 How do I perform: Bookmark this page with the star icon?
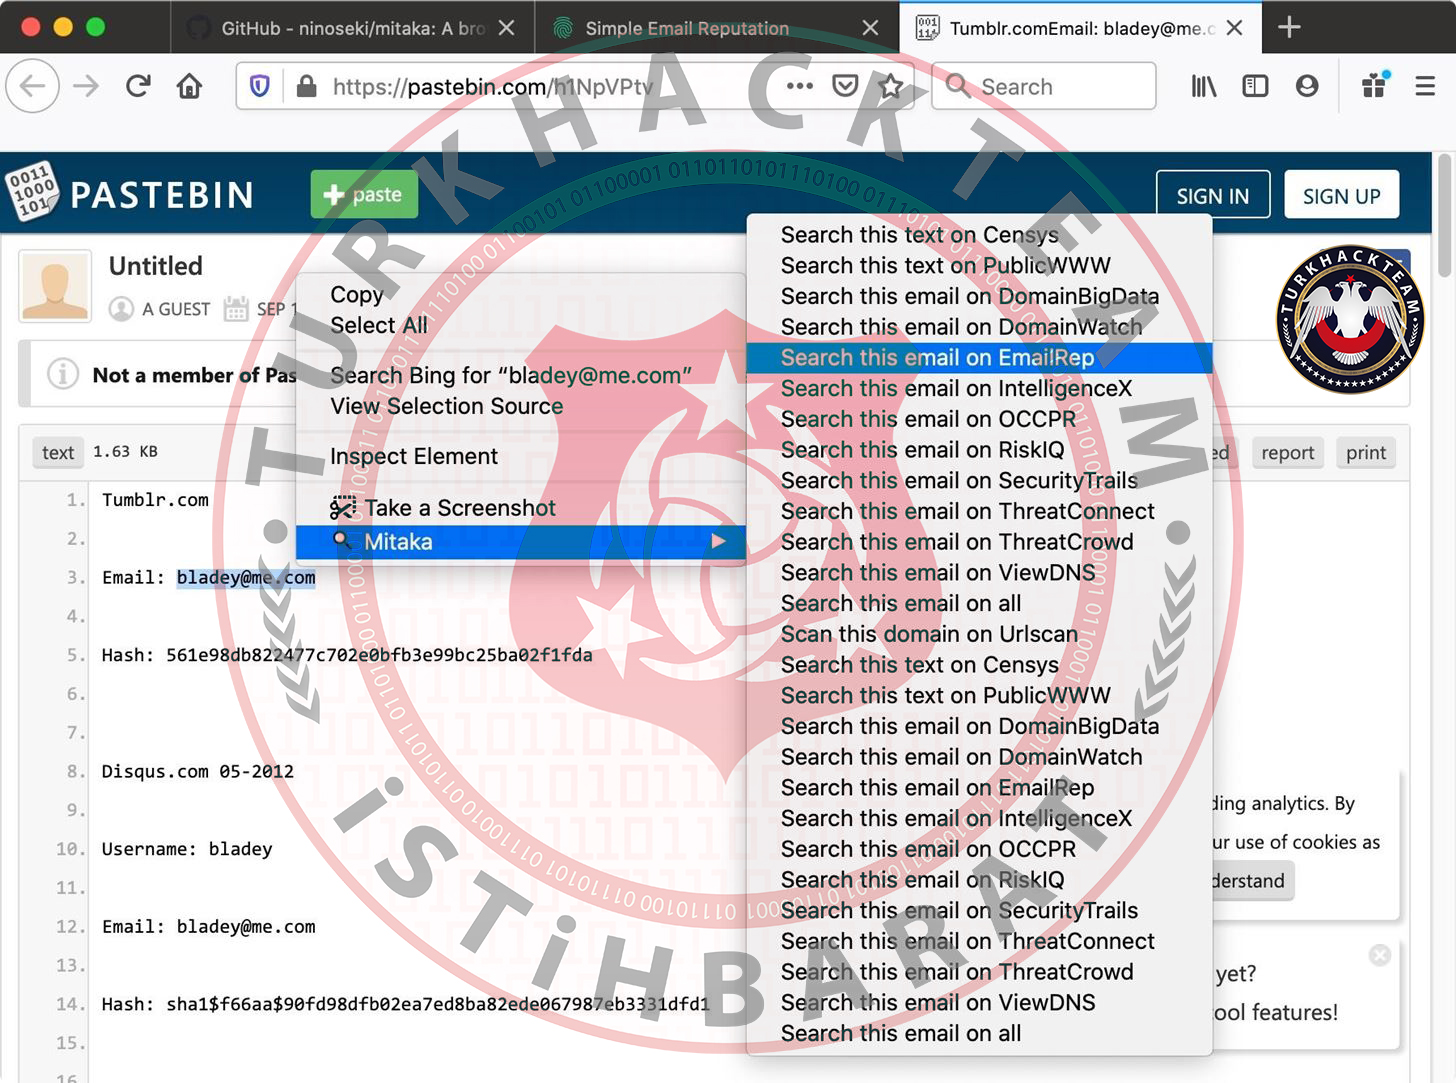890,87
